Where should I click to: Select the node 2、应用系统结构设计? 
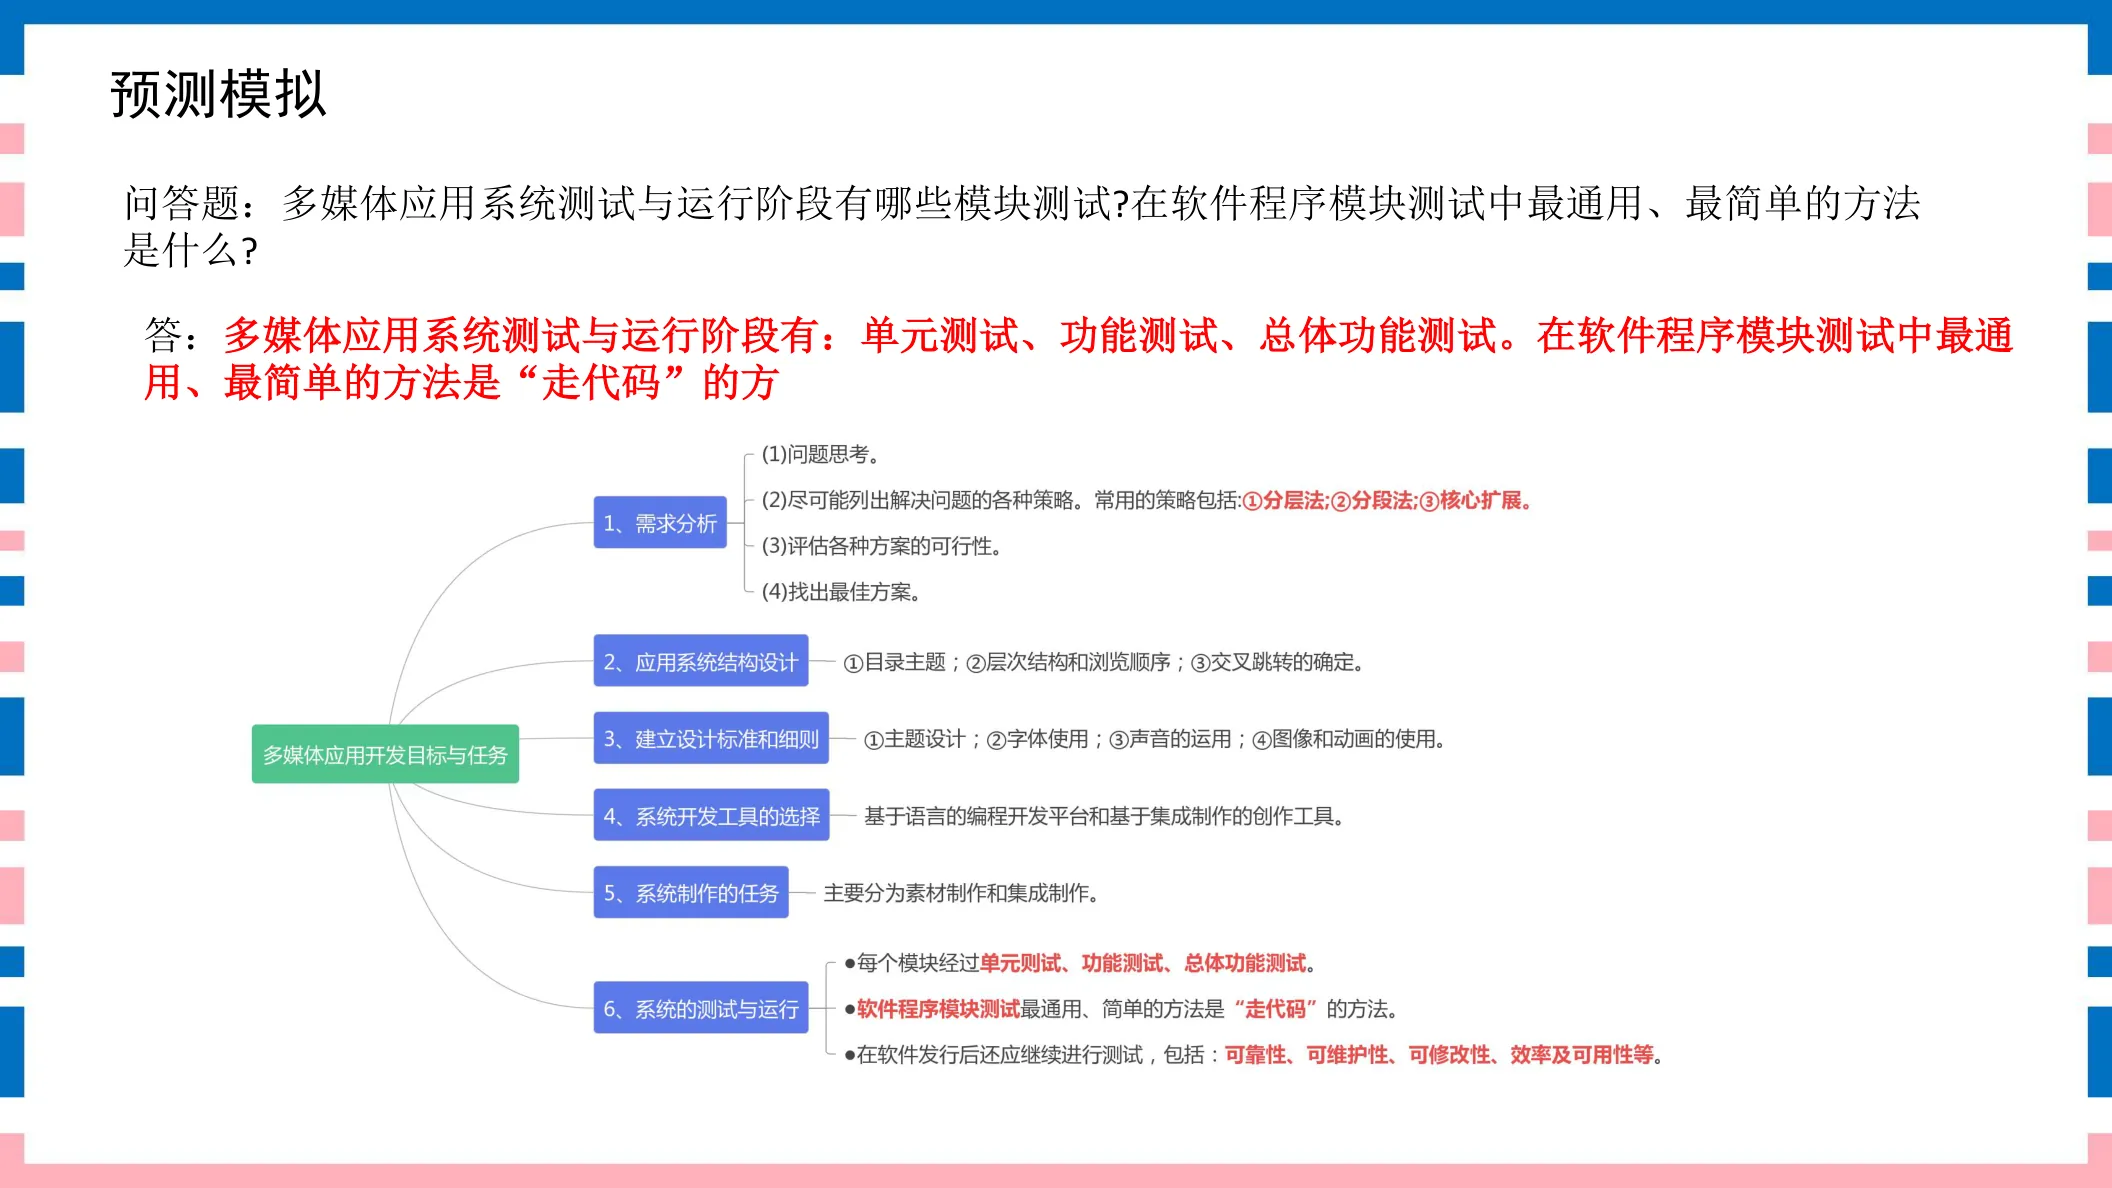[x=701, y=661]
